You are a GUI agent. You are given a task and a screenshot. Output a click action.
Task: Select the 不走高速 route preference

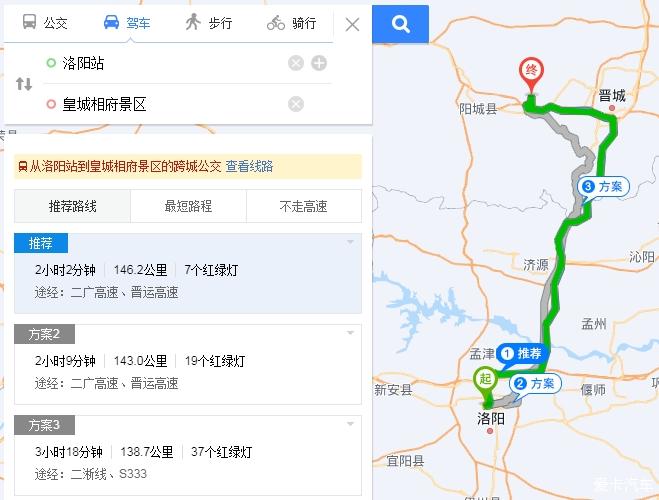[304, 206]
